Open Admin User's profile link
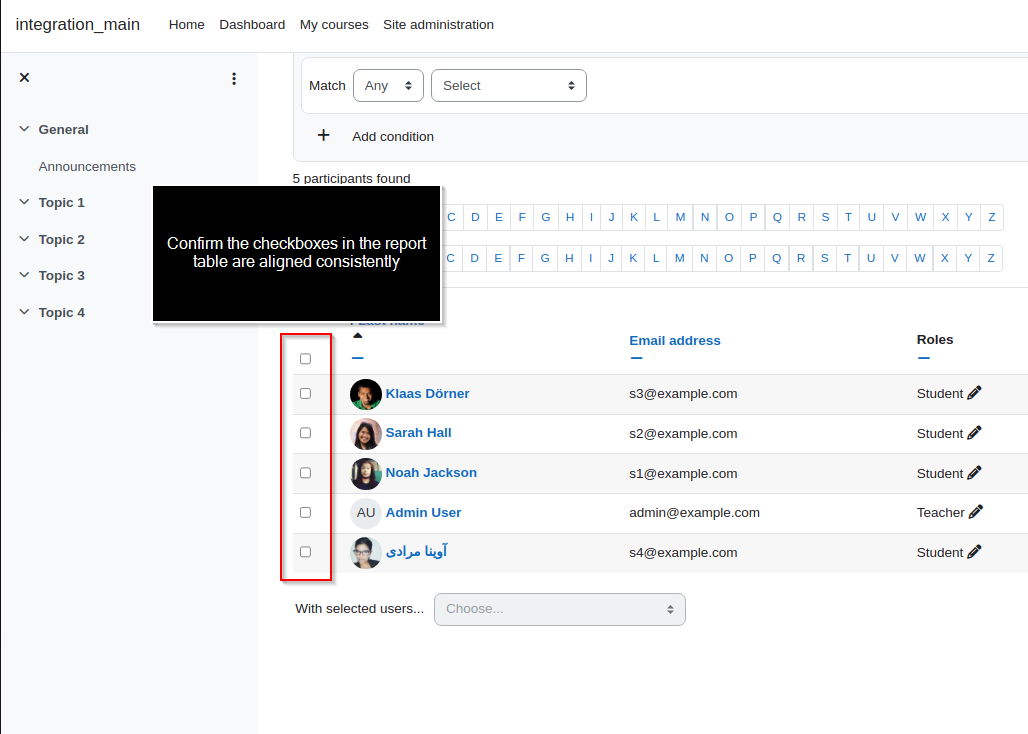 coord(423,512)
